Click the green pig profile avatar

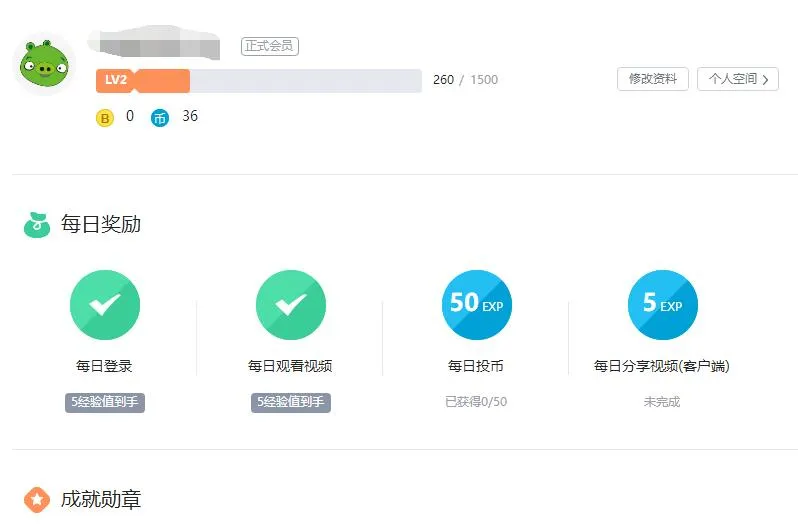44,65
